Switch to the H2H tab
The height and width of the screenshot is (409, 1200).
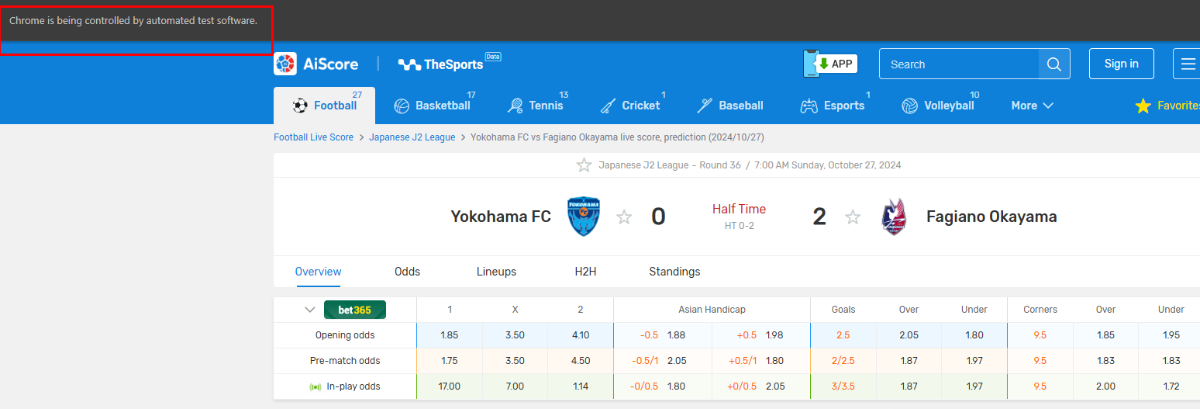click(x=585, y=271)
